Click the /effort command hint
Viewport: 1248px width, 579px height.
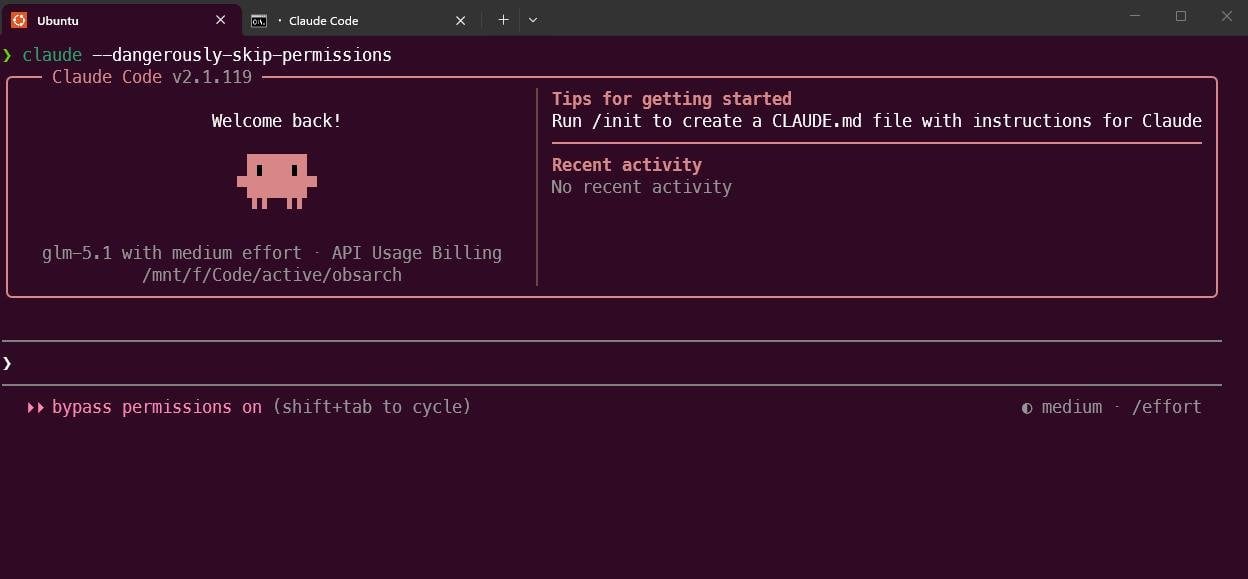tap(1167, 407)
